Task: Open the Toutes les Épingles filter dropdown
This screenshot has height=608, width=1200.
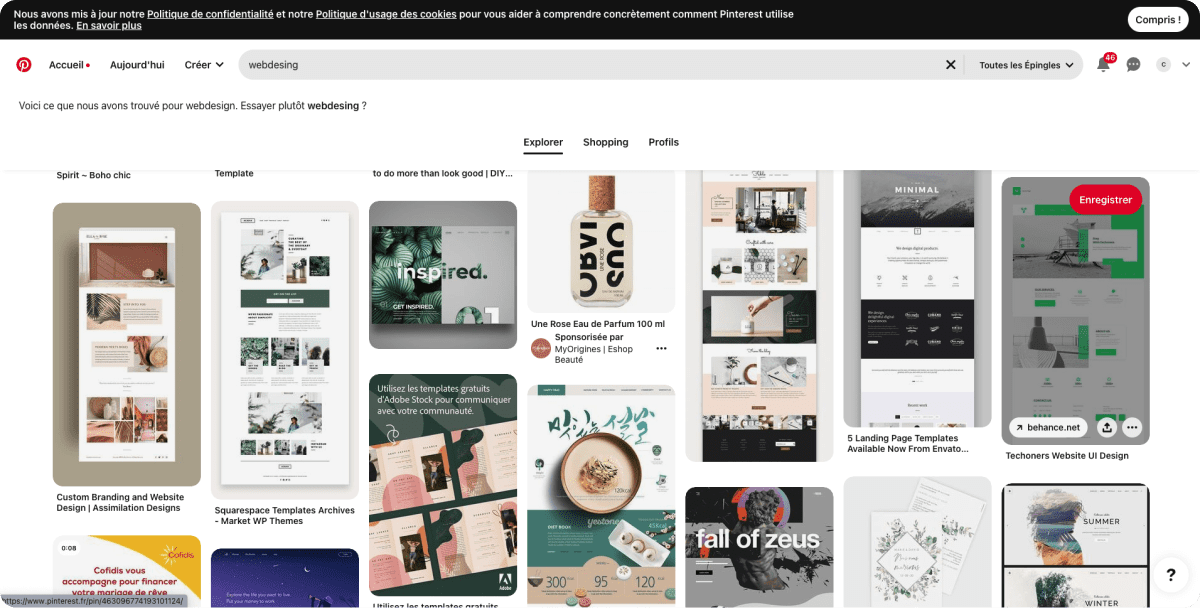Action: pos(1021,64)
